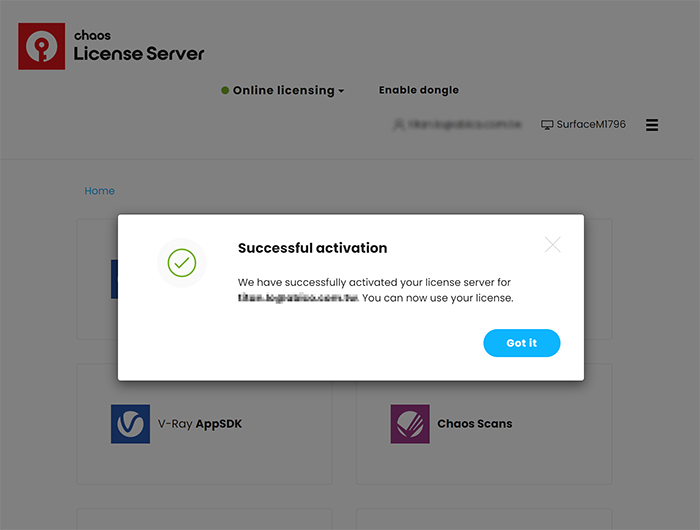Screen dimensions: 700x530
Task: Click the caret arrow after Online licensing
Action: (341, 91)
